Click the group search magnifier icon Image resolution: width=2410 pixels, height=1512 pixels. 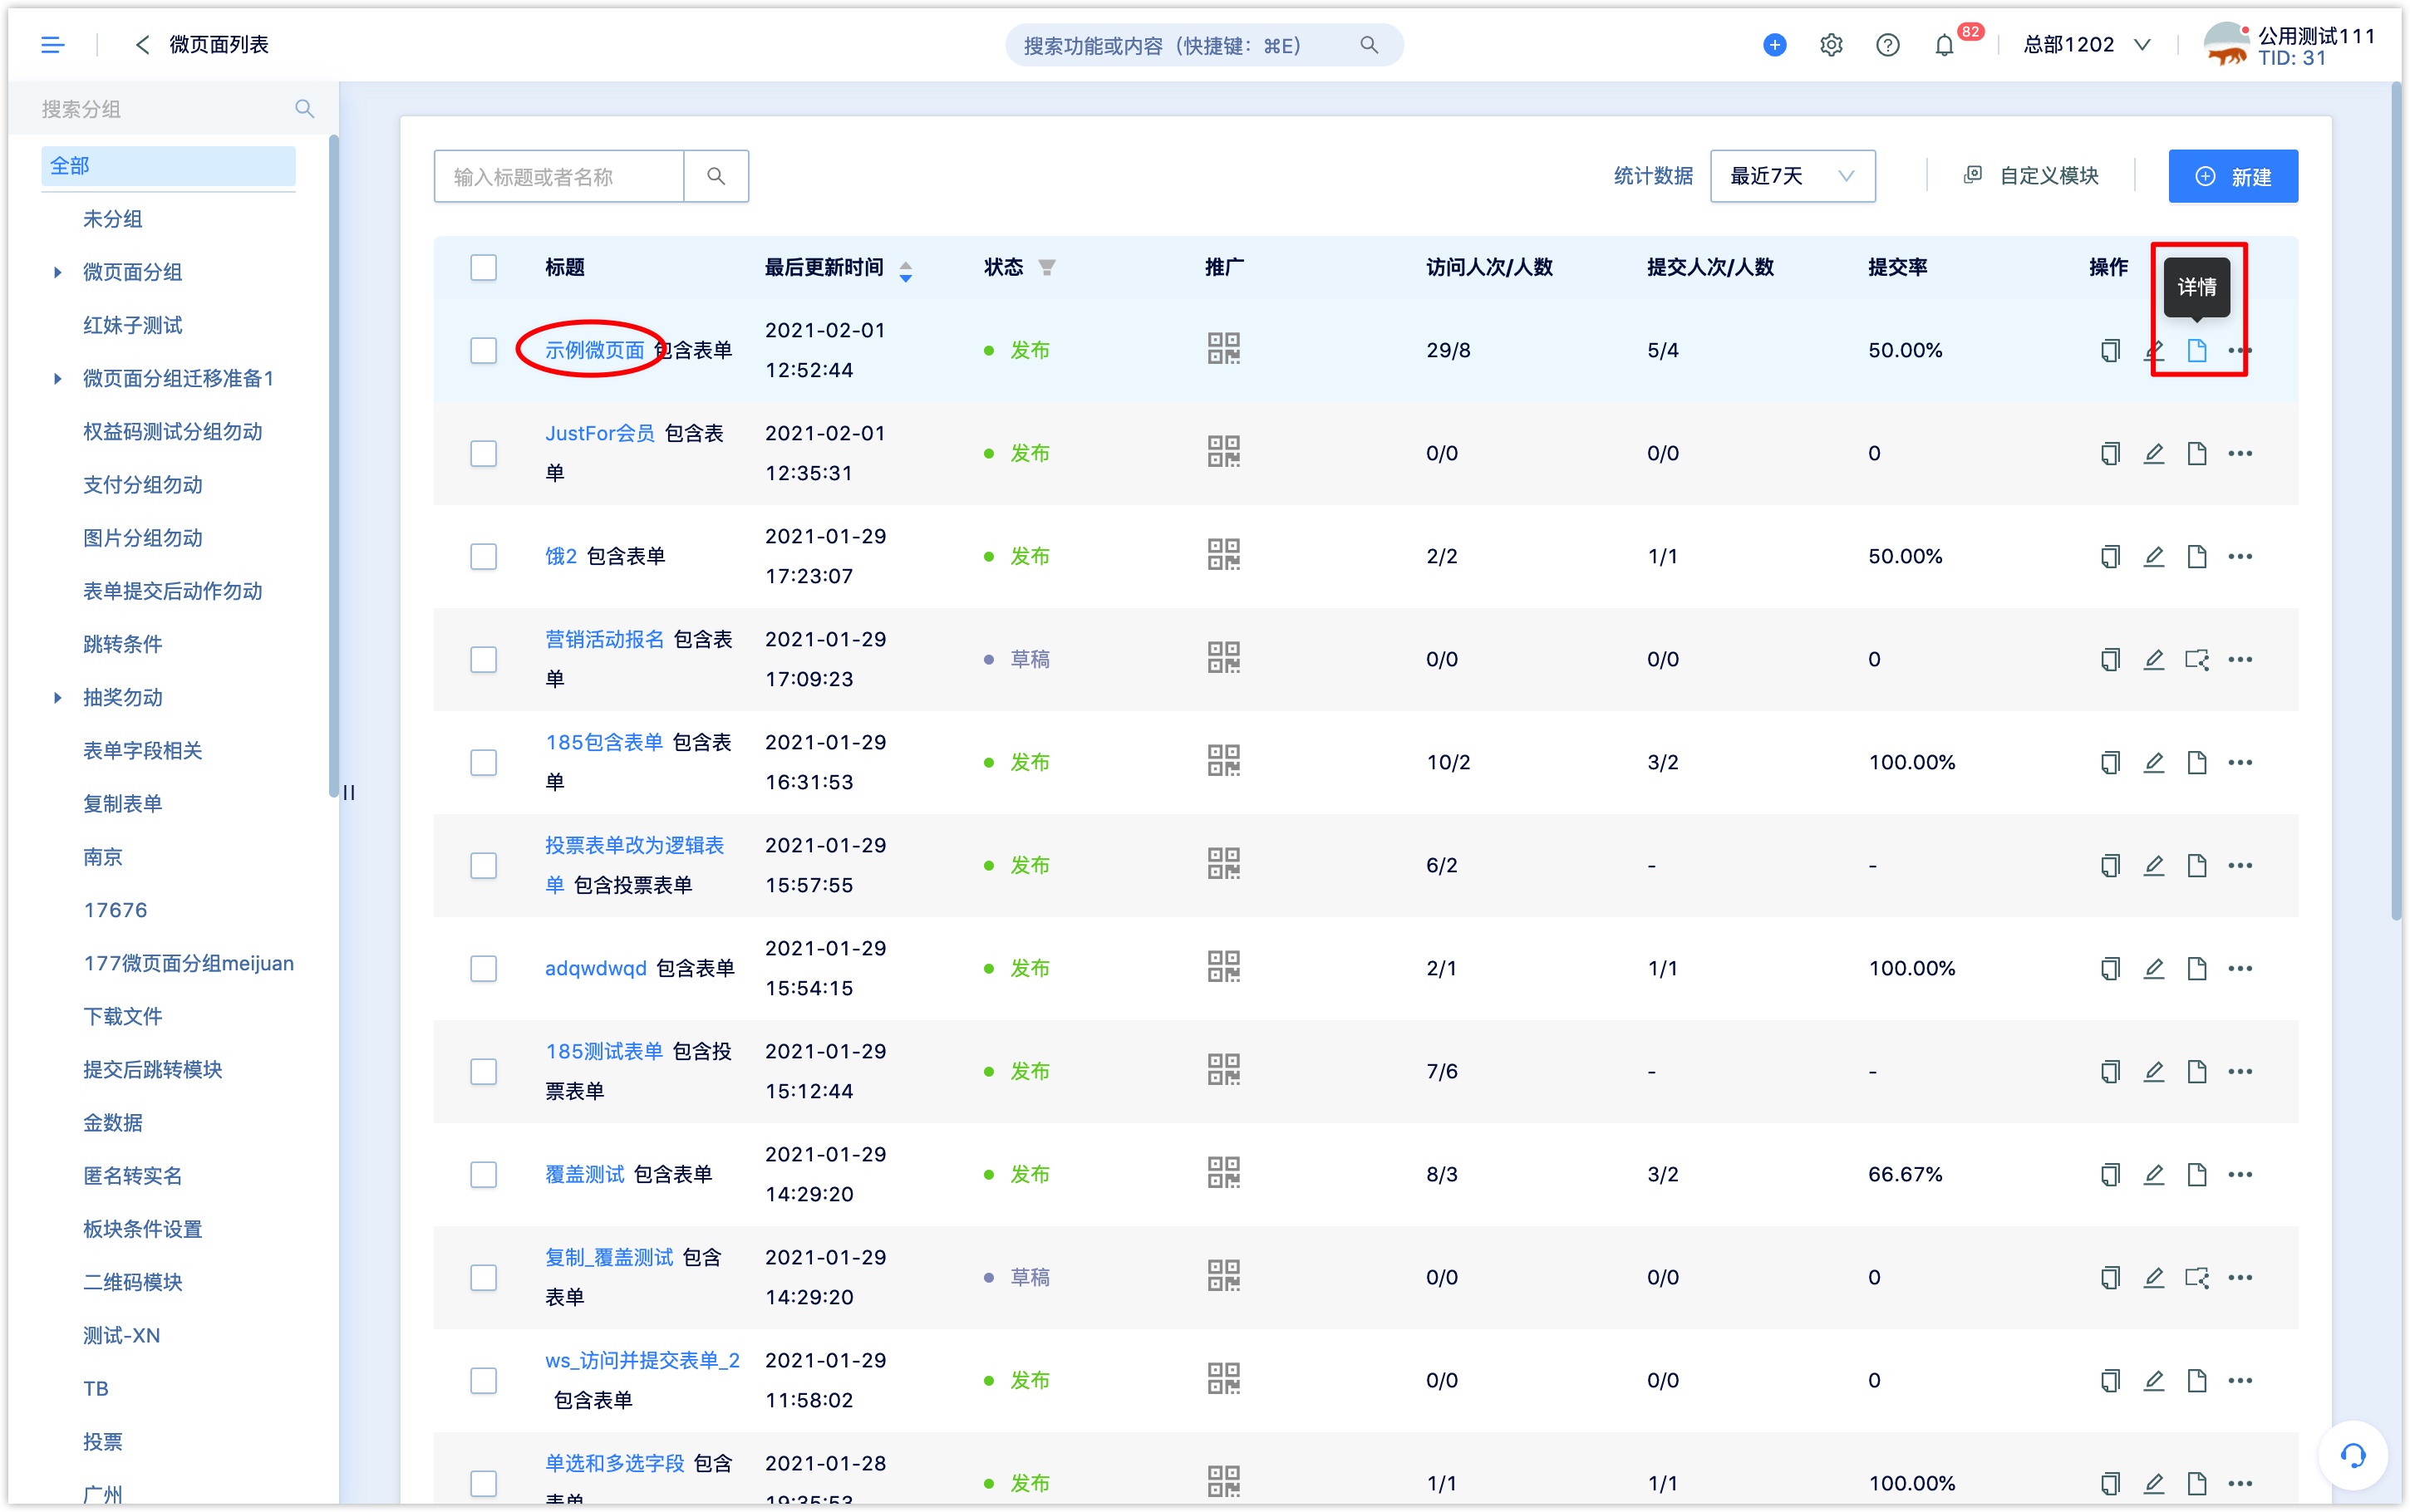(304, 109)
